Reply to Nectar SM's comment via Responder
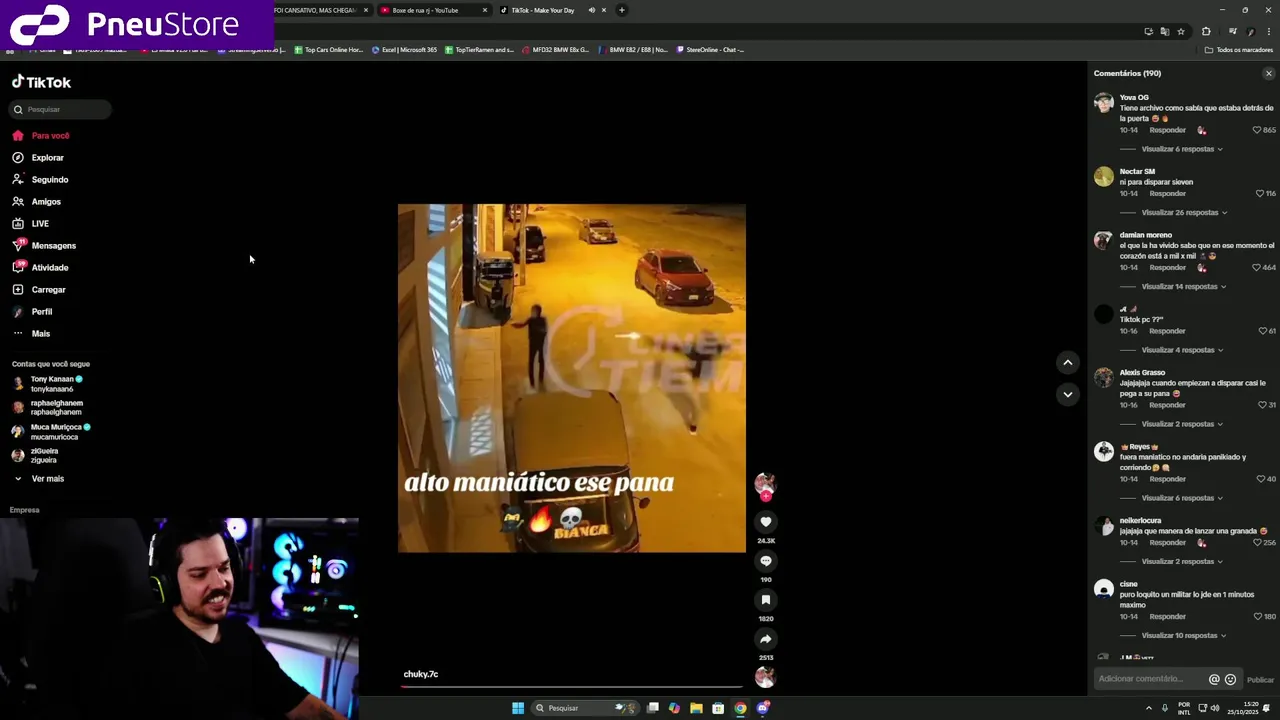 click(x=1167, y=193)
